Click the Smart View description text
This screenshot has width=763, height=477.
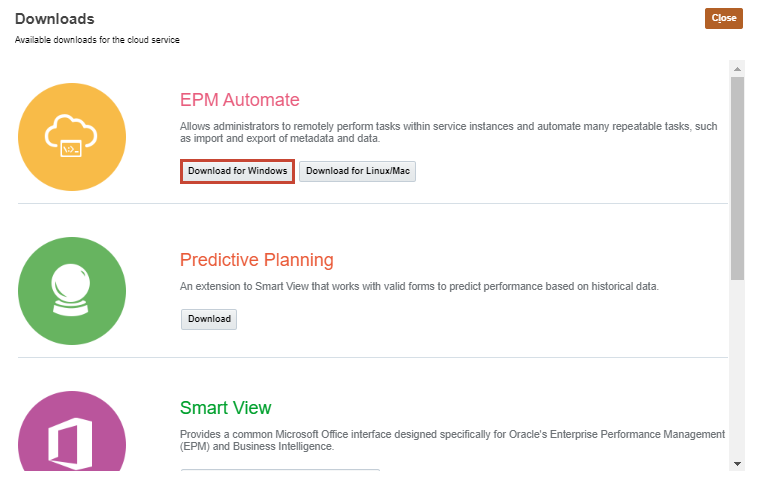click(x=451, y=441)
